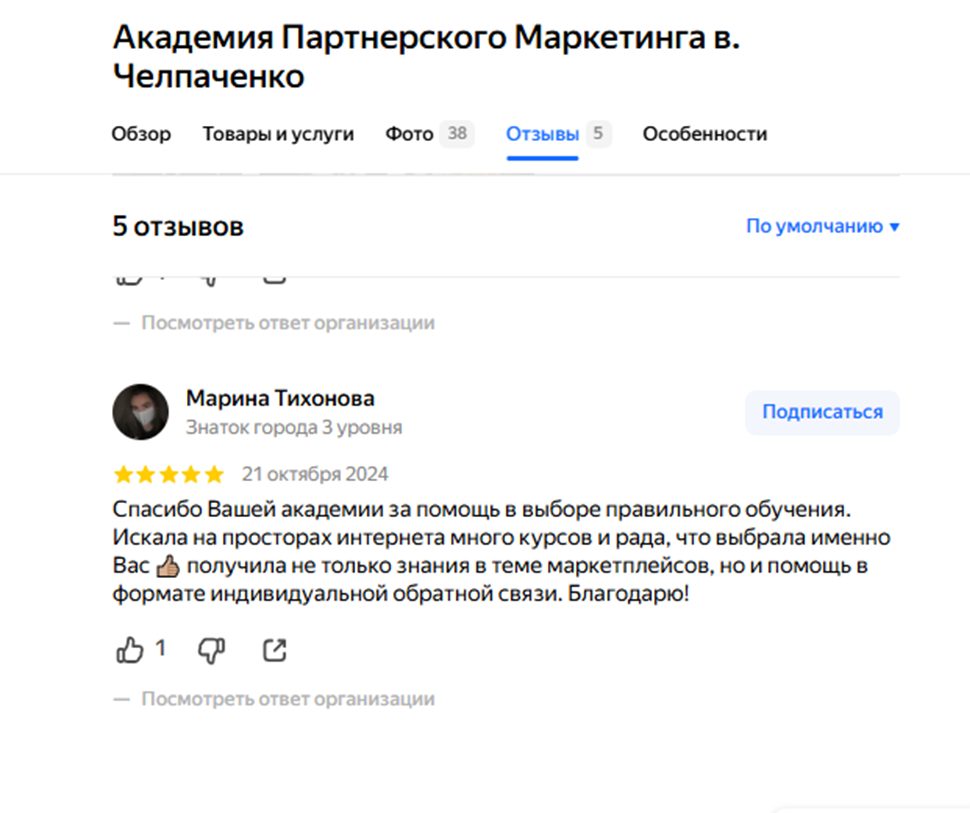Open Марина Тихонова's profile name link
Screen dimensions: 970x813
[280, 397]
